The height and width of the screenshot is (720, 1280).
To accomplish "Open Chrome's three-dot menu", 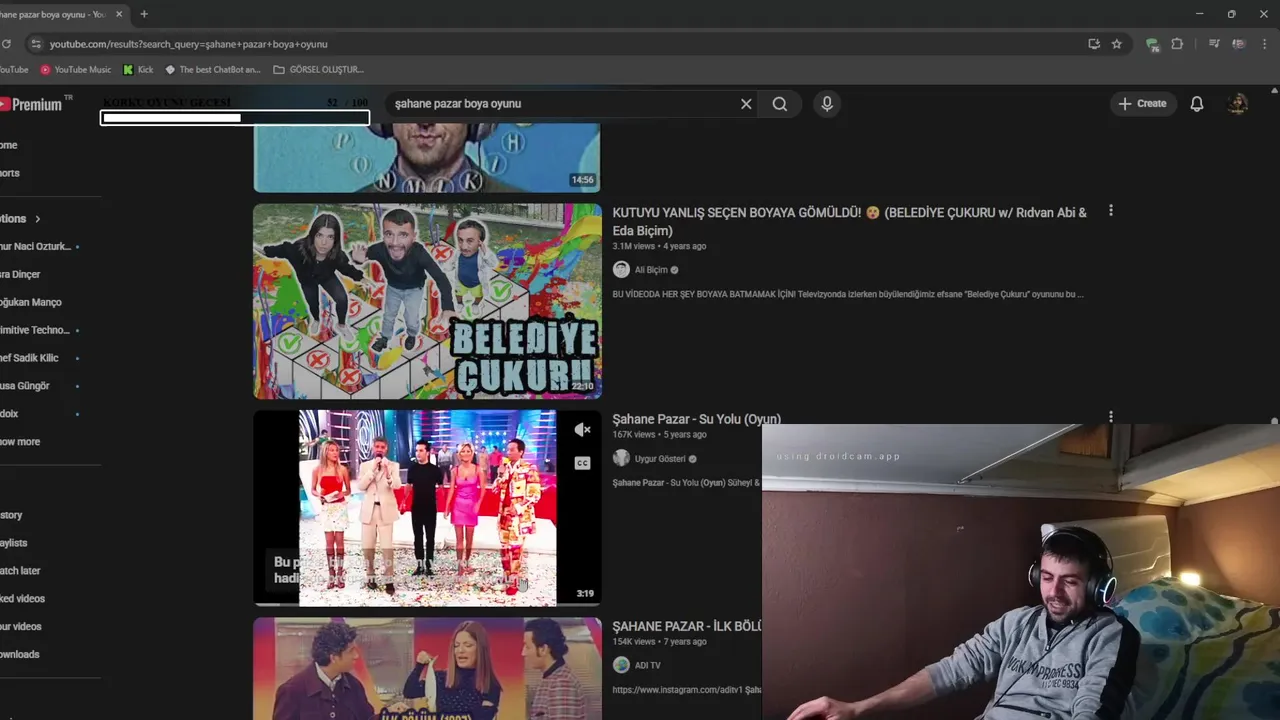I will (1266, 44).
